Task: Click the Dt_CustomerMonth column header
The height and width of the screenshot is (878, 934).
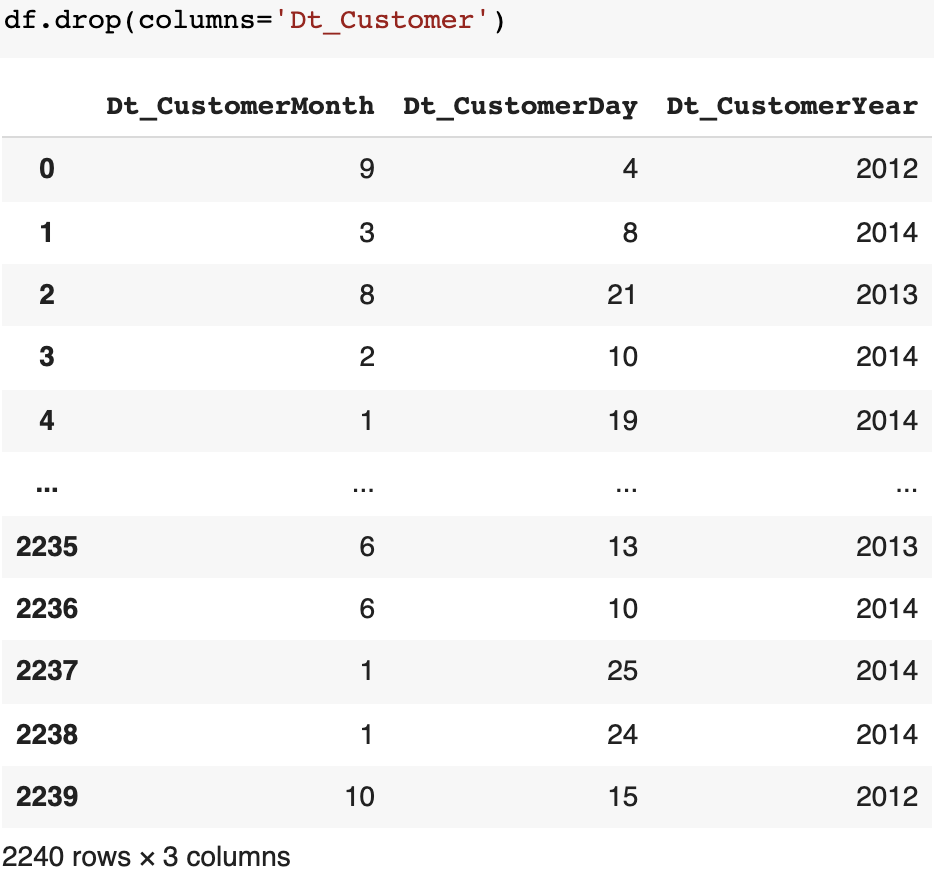Action: (x=240, y=105)
